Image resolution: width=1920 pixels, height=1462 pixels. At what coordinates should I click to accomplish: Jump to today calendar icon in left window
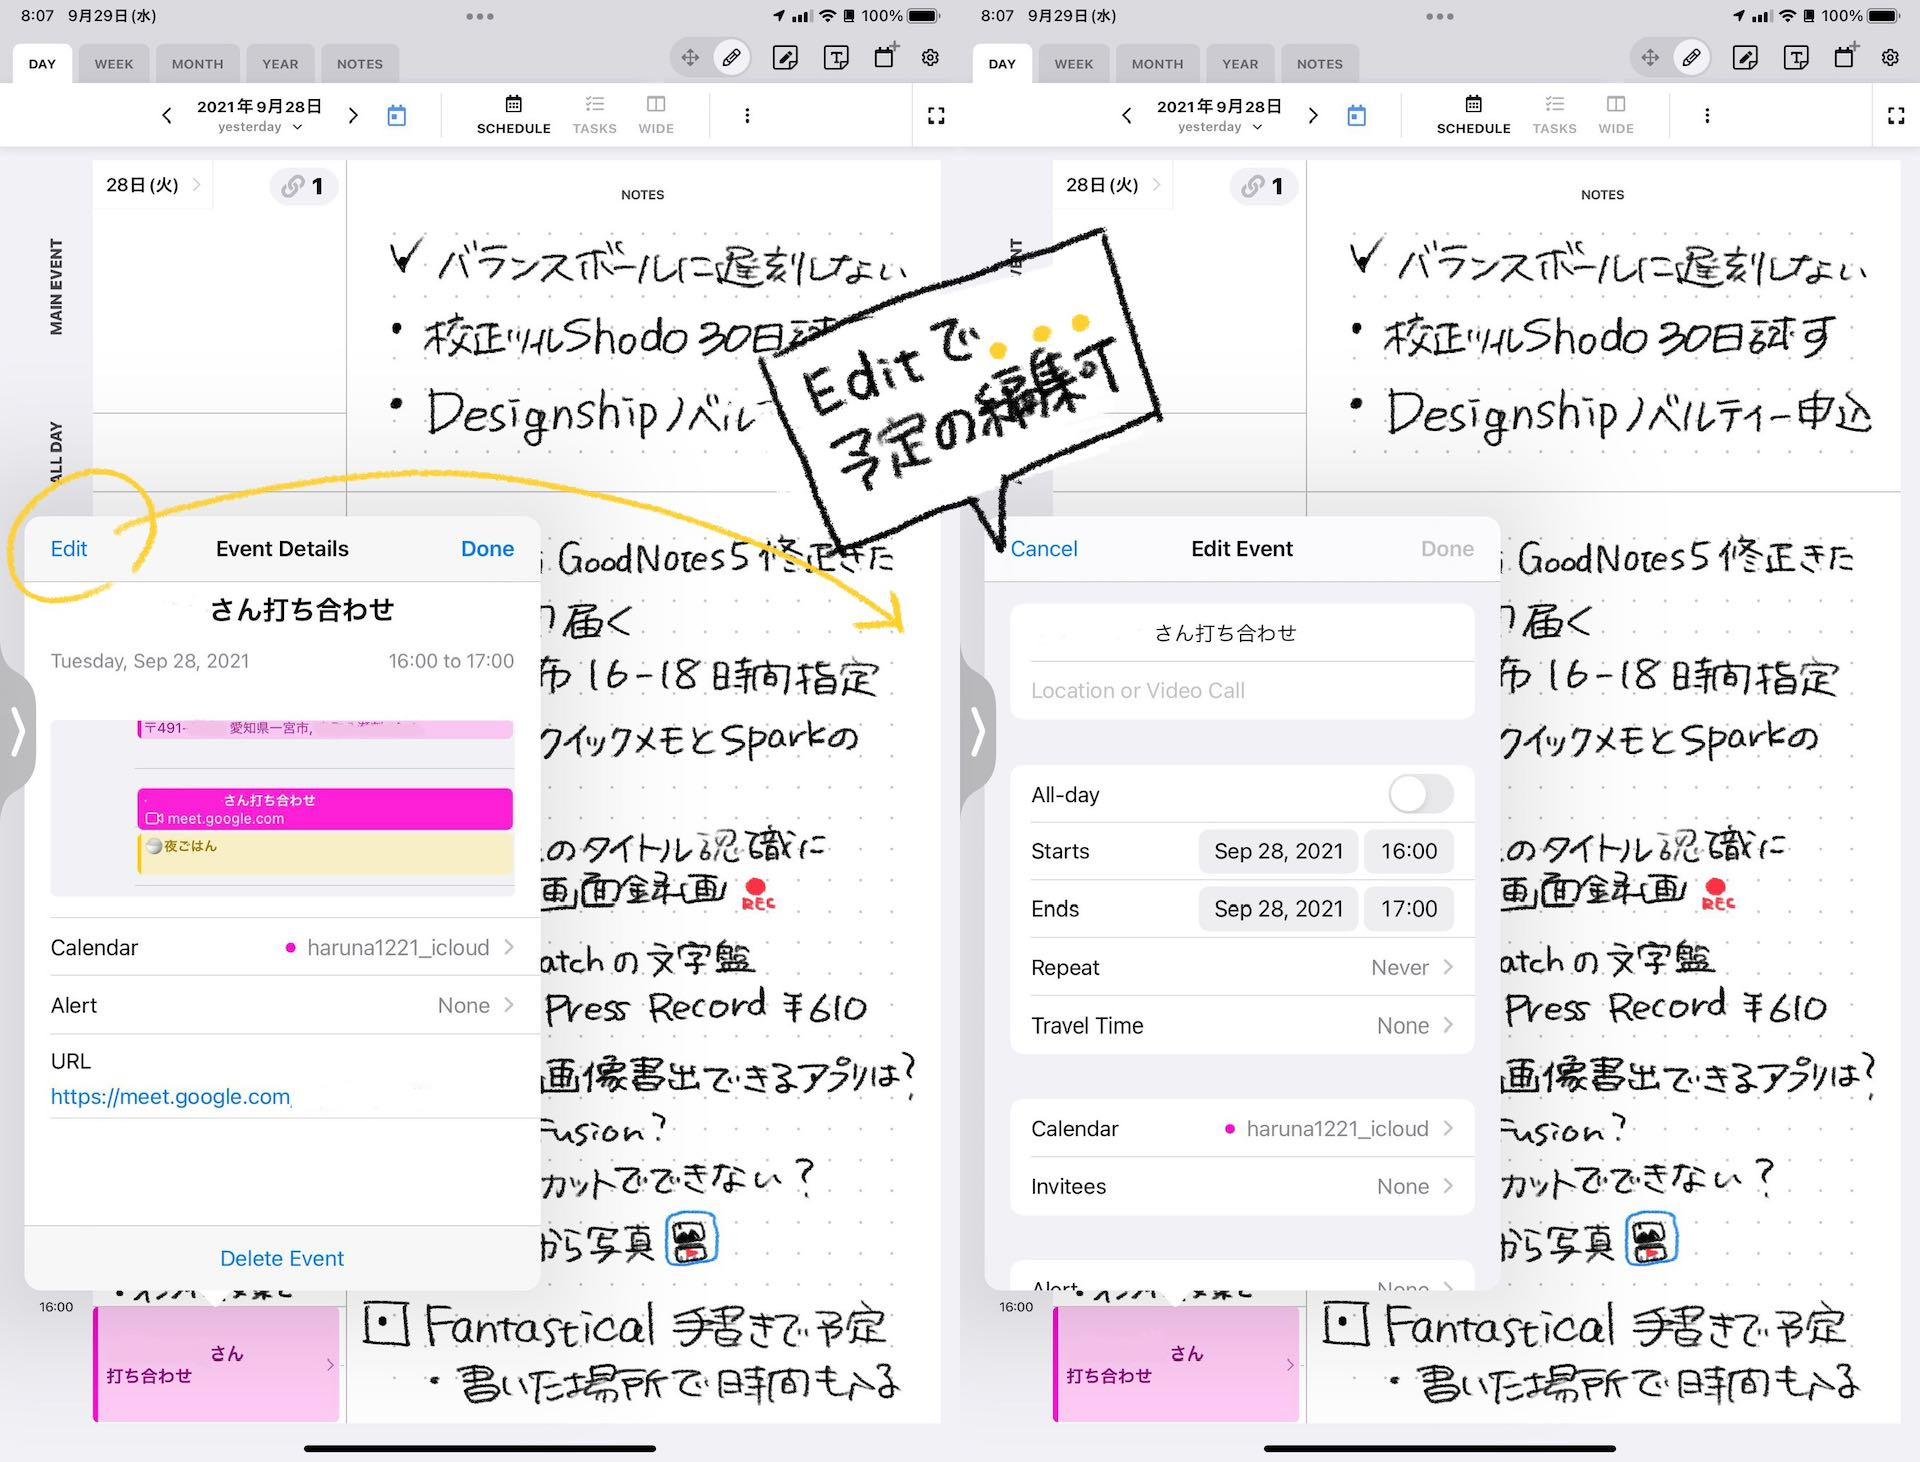[x=397, y=116]
